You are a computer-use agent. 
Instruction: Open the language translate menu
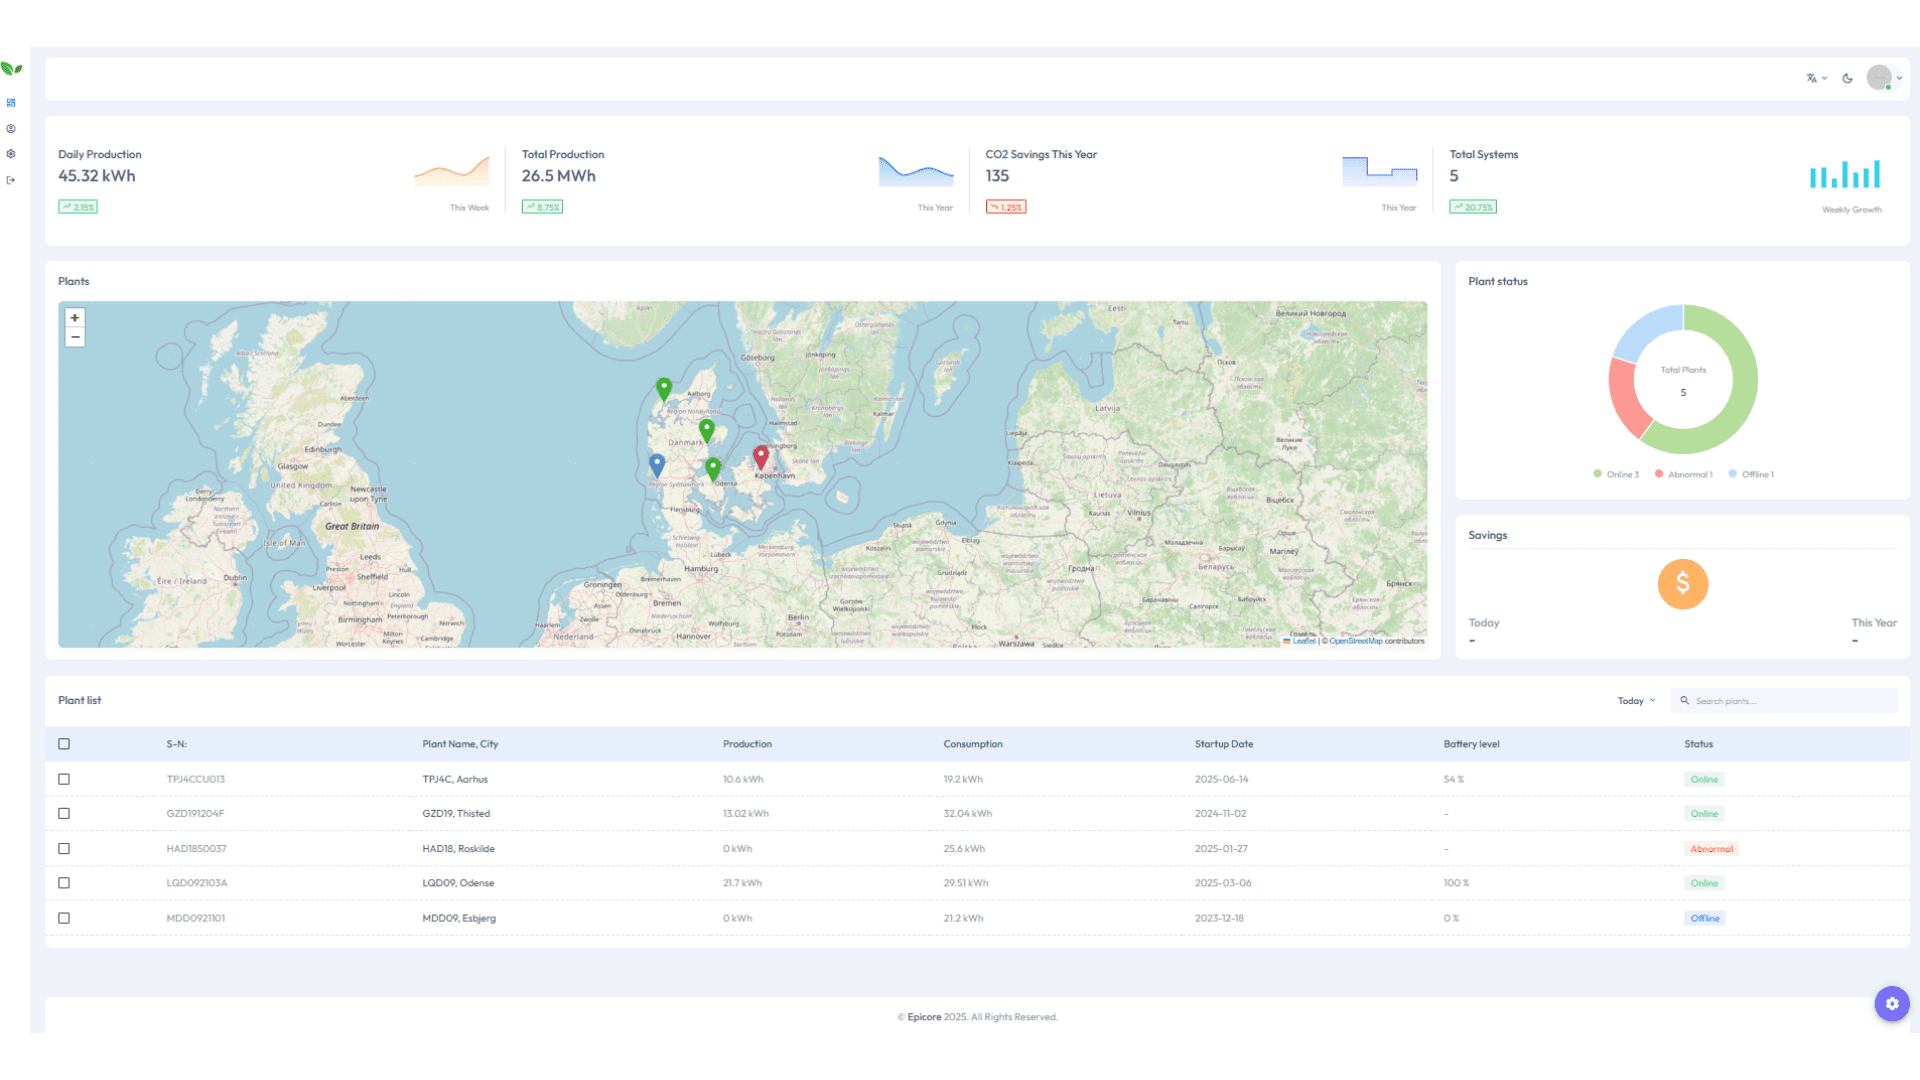click(x=1816, y=78)
